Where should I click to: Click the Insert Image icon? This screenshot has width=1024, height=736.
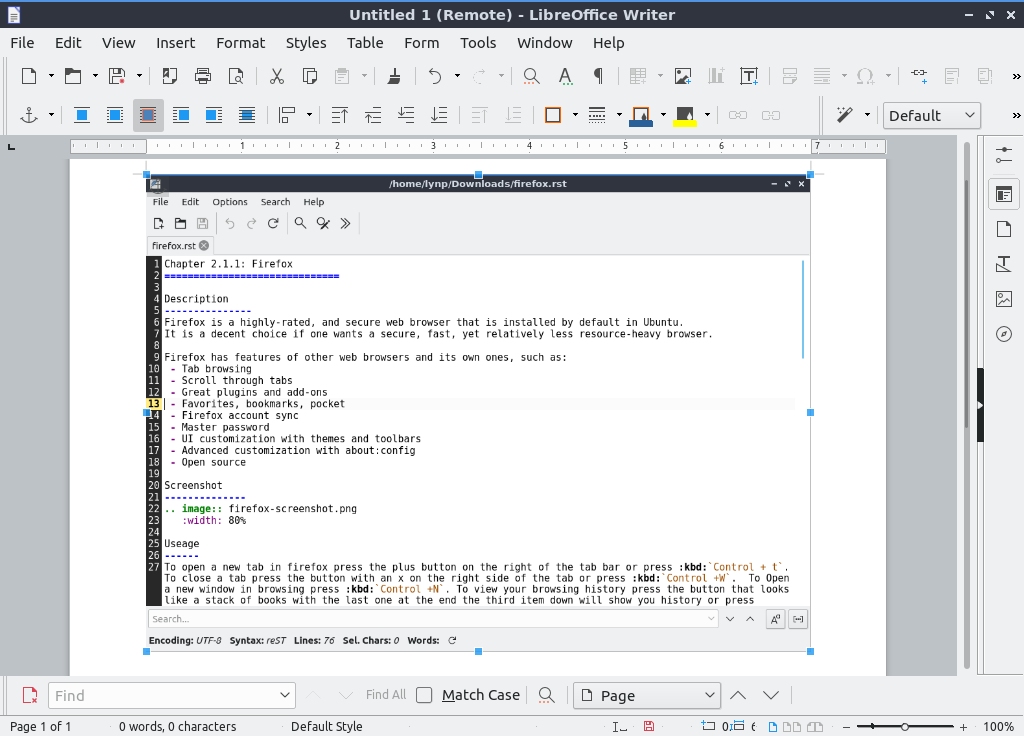[x=683, y=76]
